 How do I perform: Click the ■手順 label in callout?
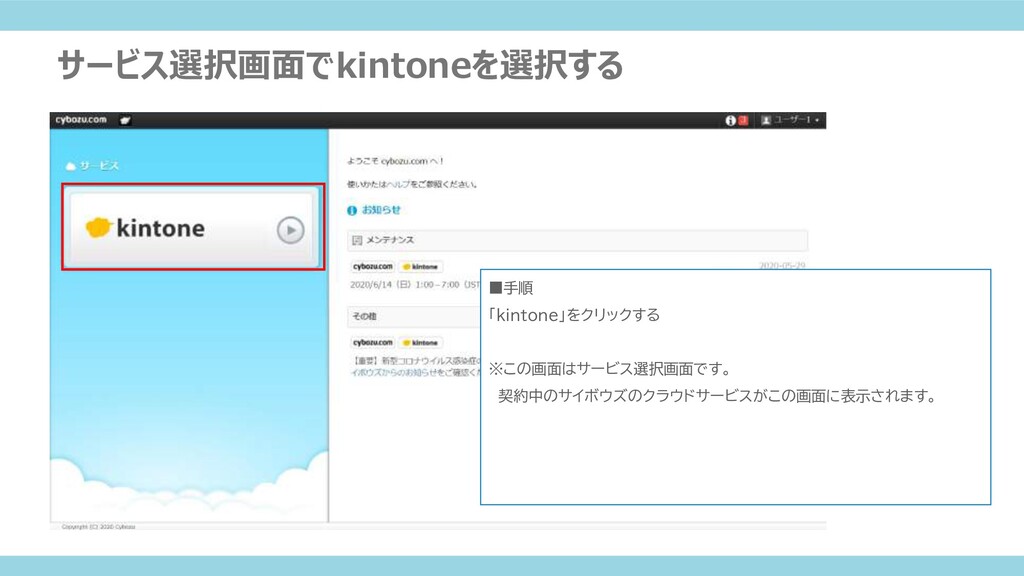click(x=511, y=288)
